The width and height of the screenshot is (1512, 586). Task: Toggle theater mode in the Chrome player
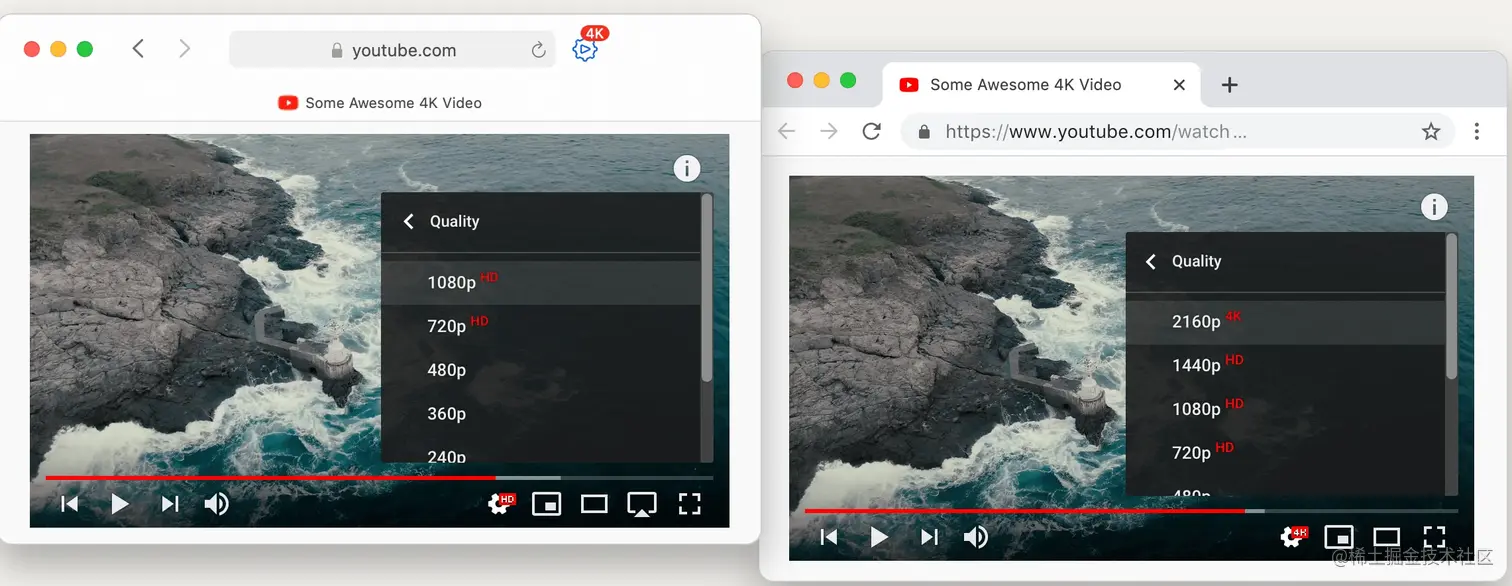1386,537
